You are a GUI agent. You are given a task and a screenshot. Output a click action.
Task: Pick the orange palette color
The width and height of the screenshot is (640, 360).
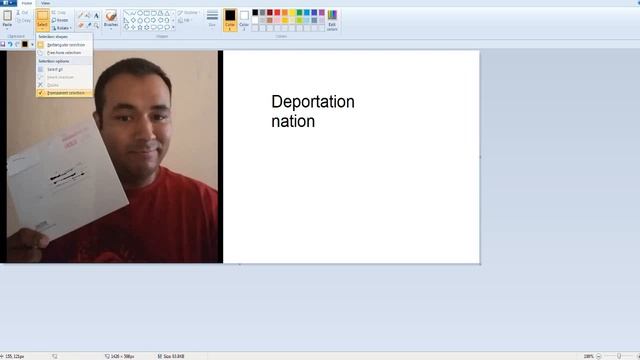pos(284,13)
